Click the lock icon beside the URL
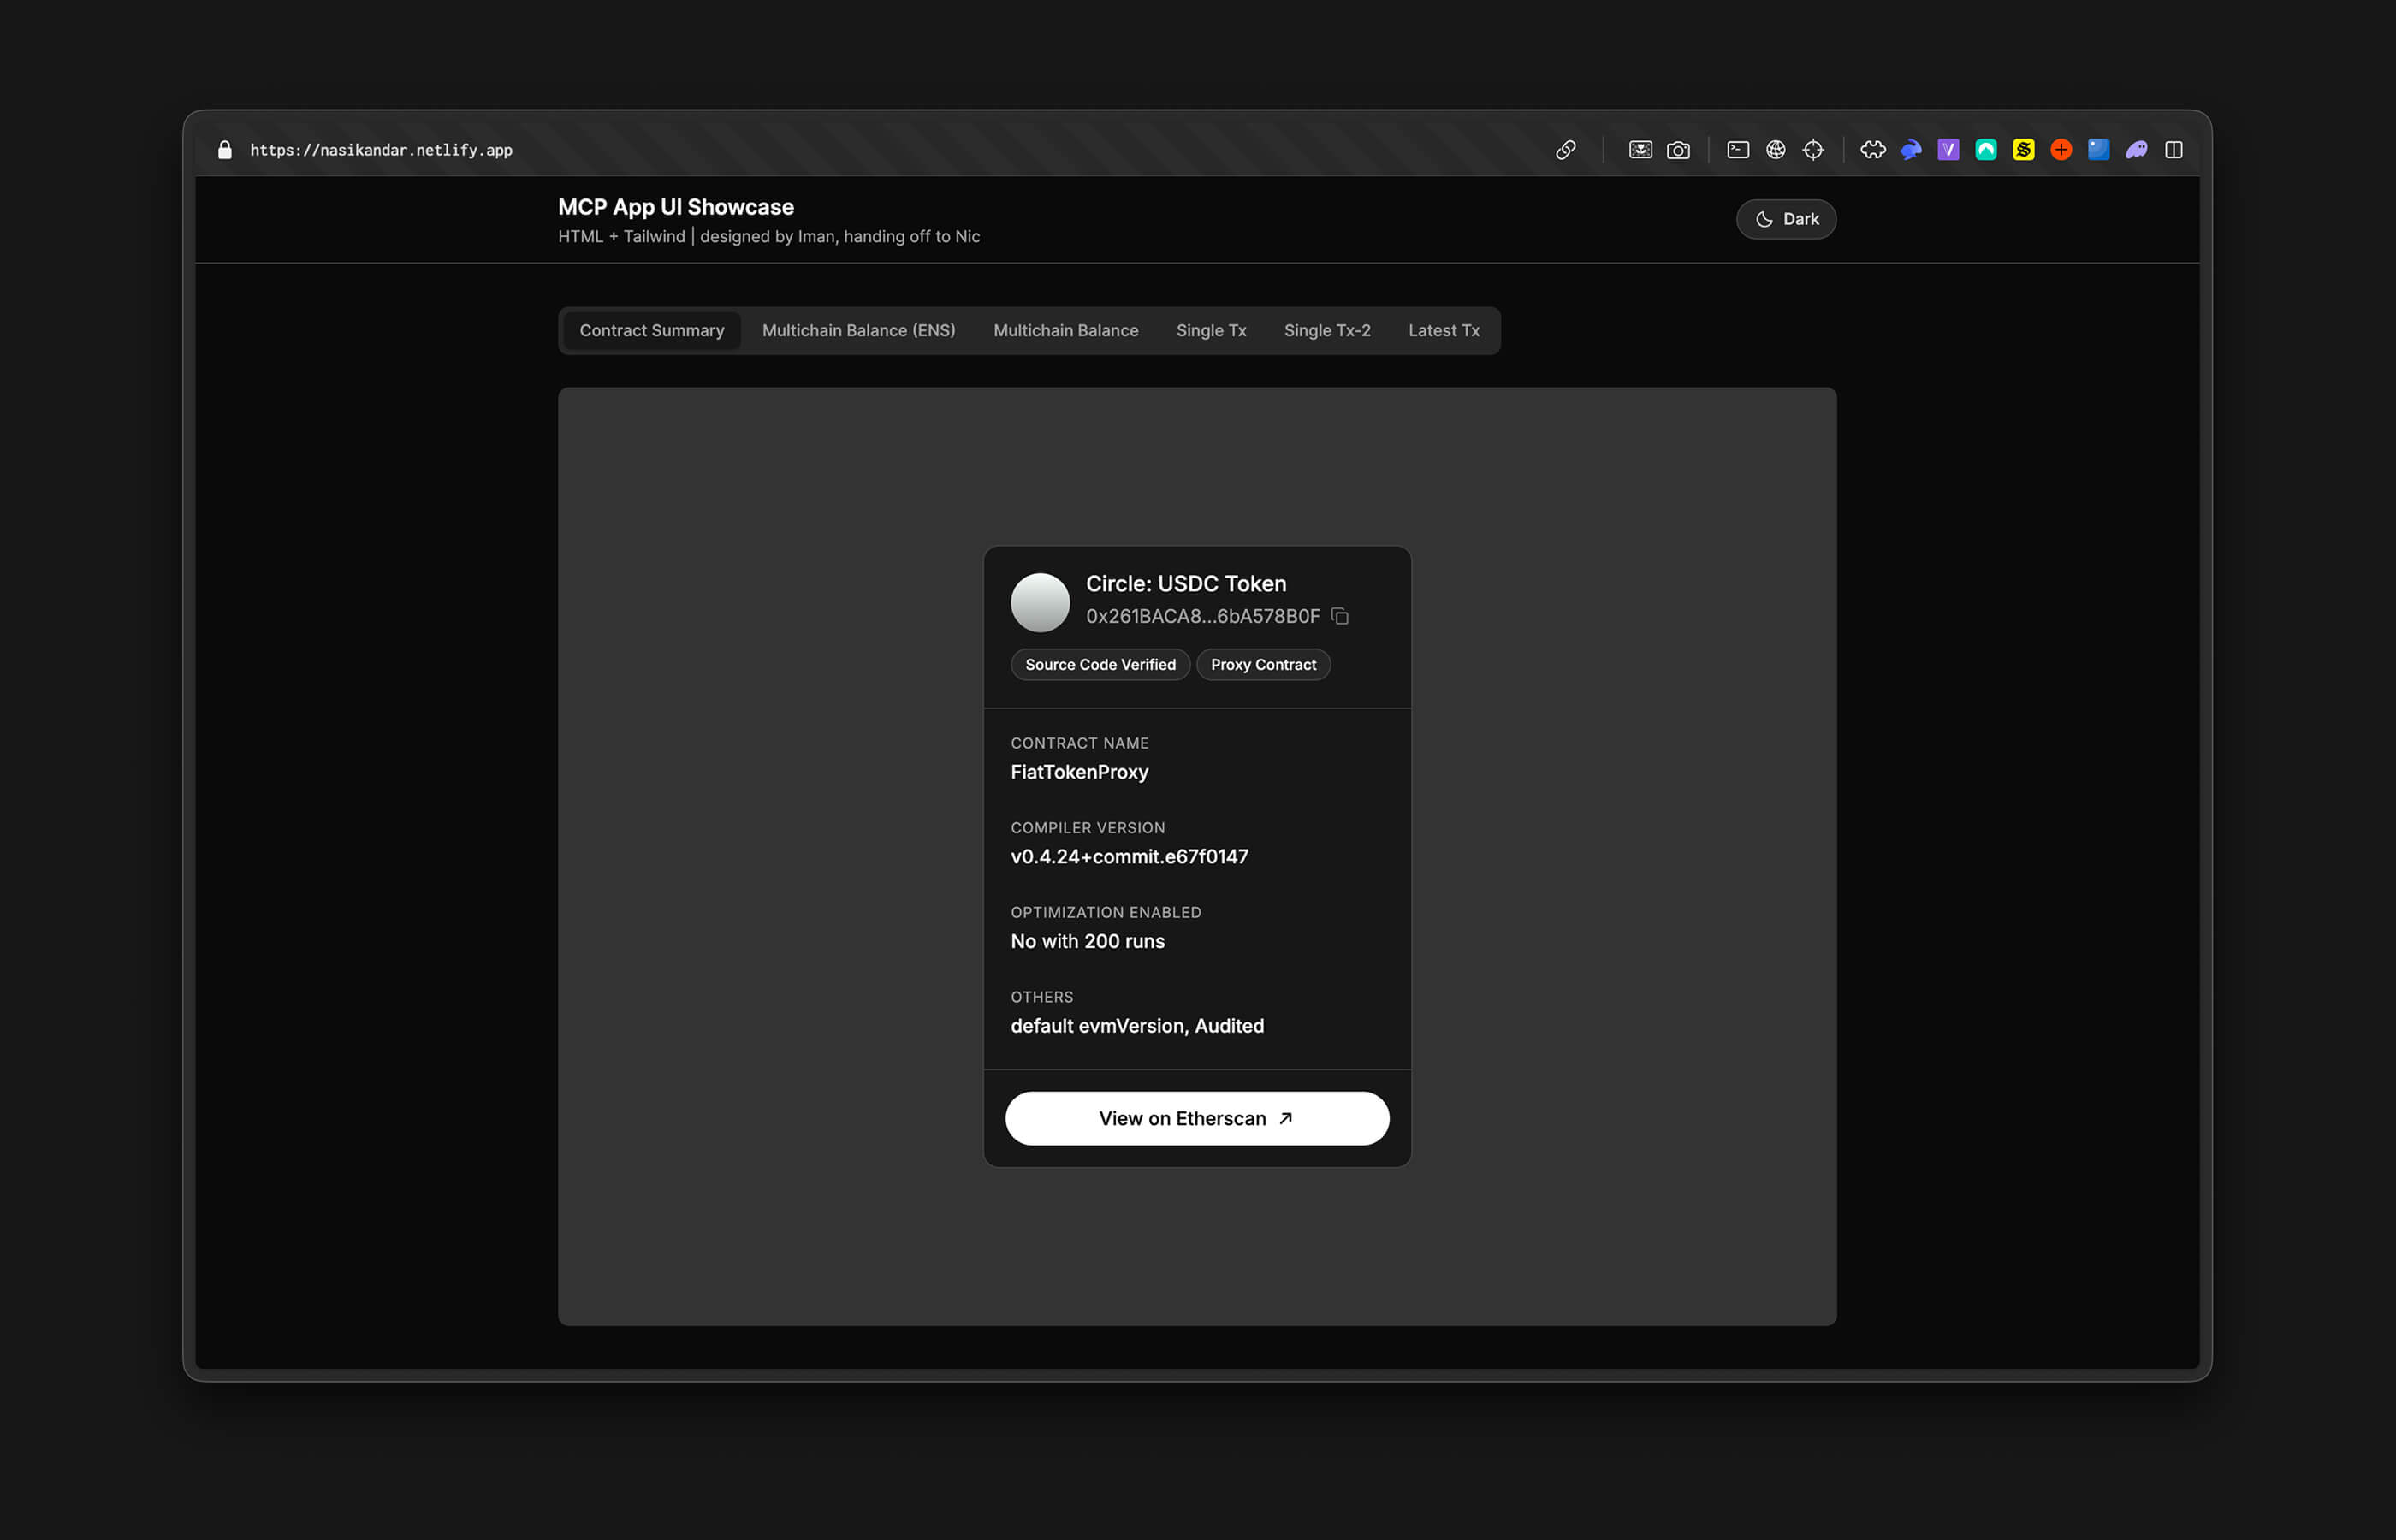The image size is (2396, 1540). (x=225, y=150)
